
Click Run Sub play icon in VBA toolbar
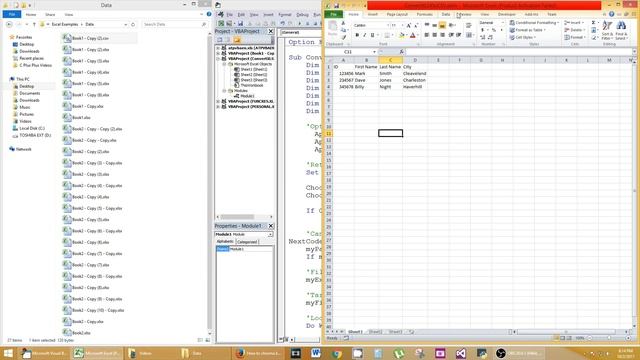click(299, 24)
